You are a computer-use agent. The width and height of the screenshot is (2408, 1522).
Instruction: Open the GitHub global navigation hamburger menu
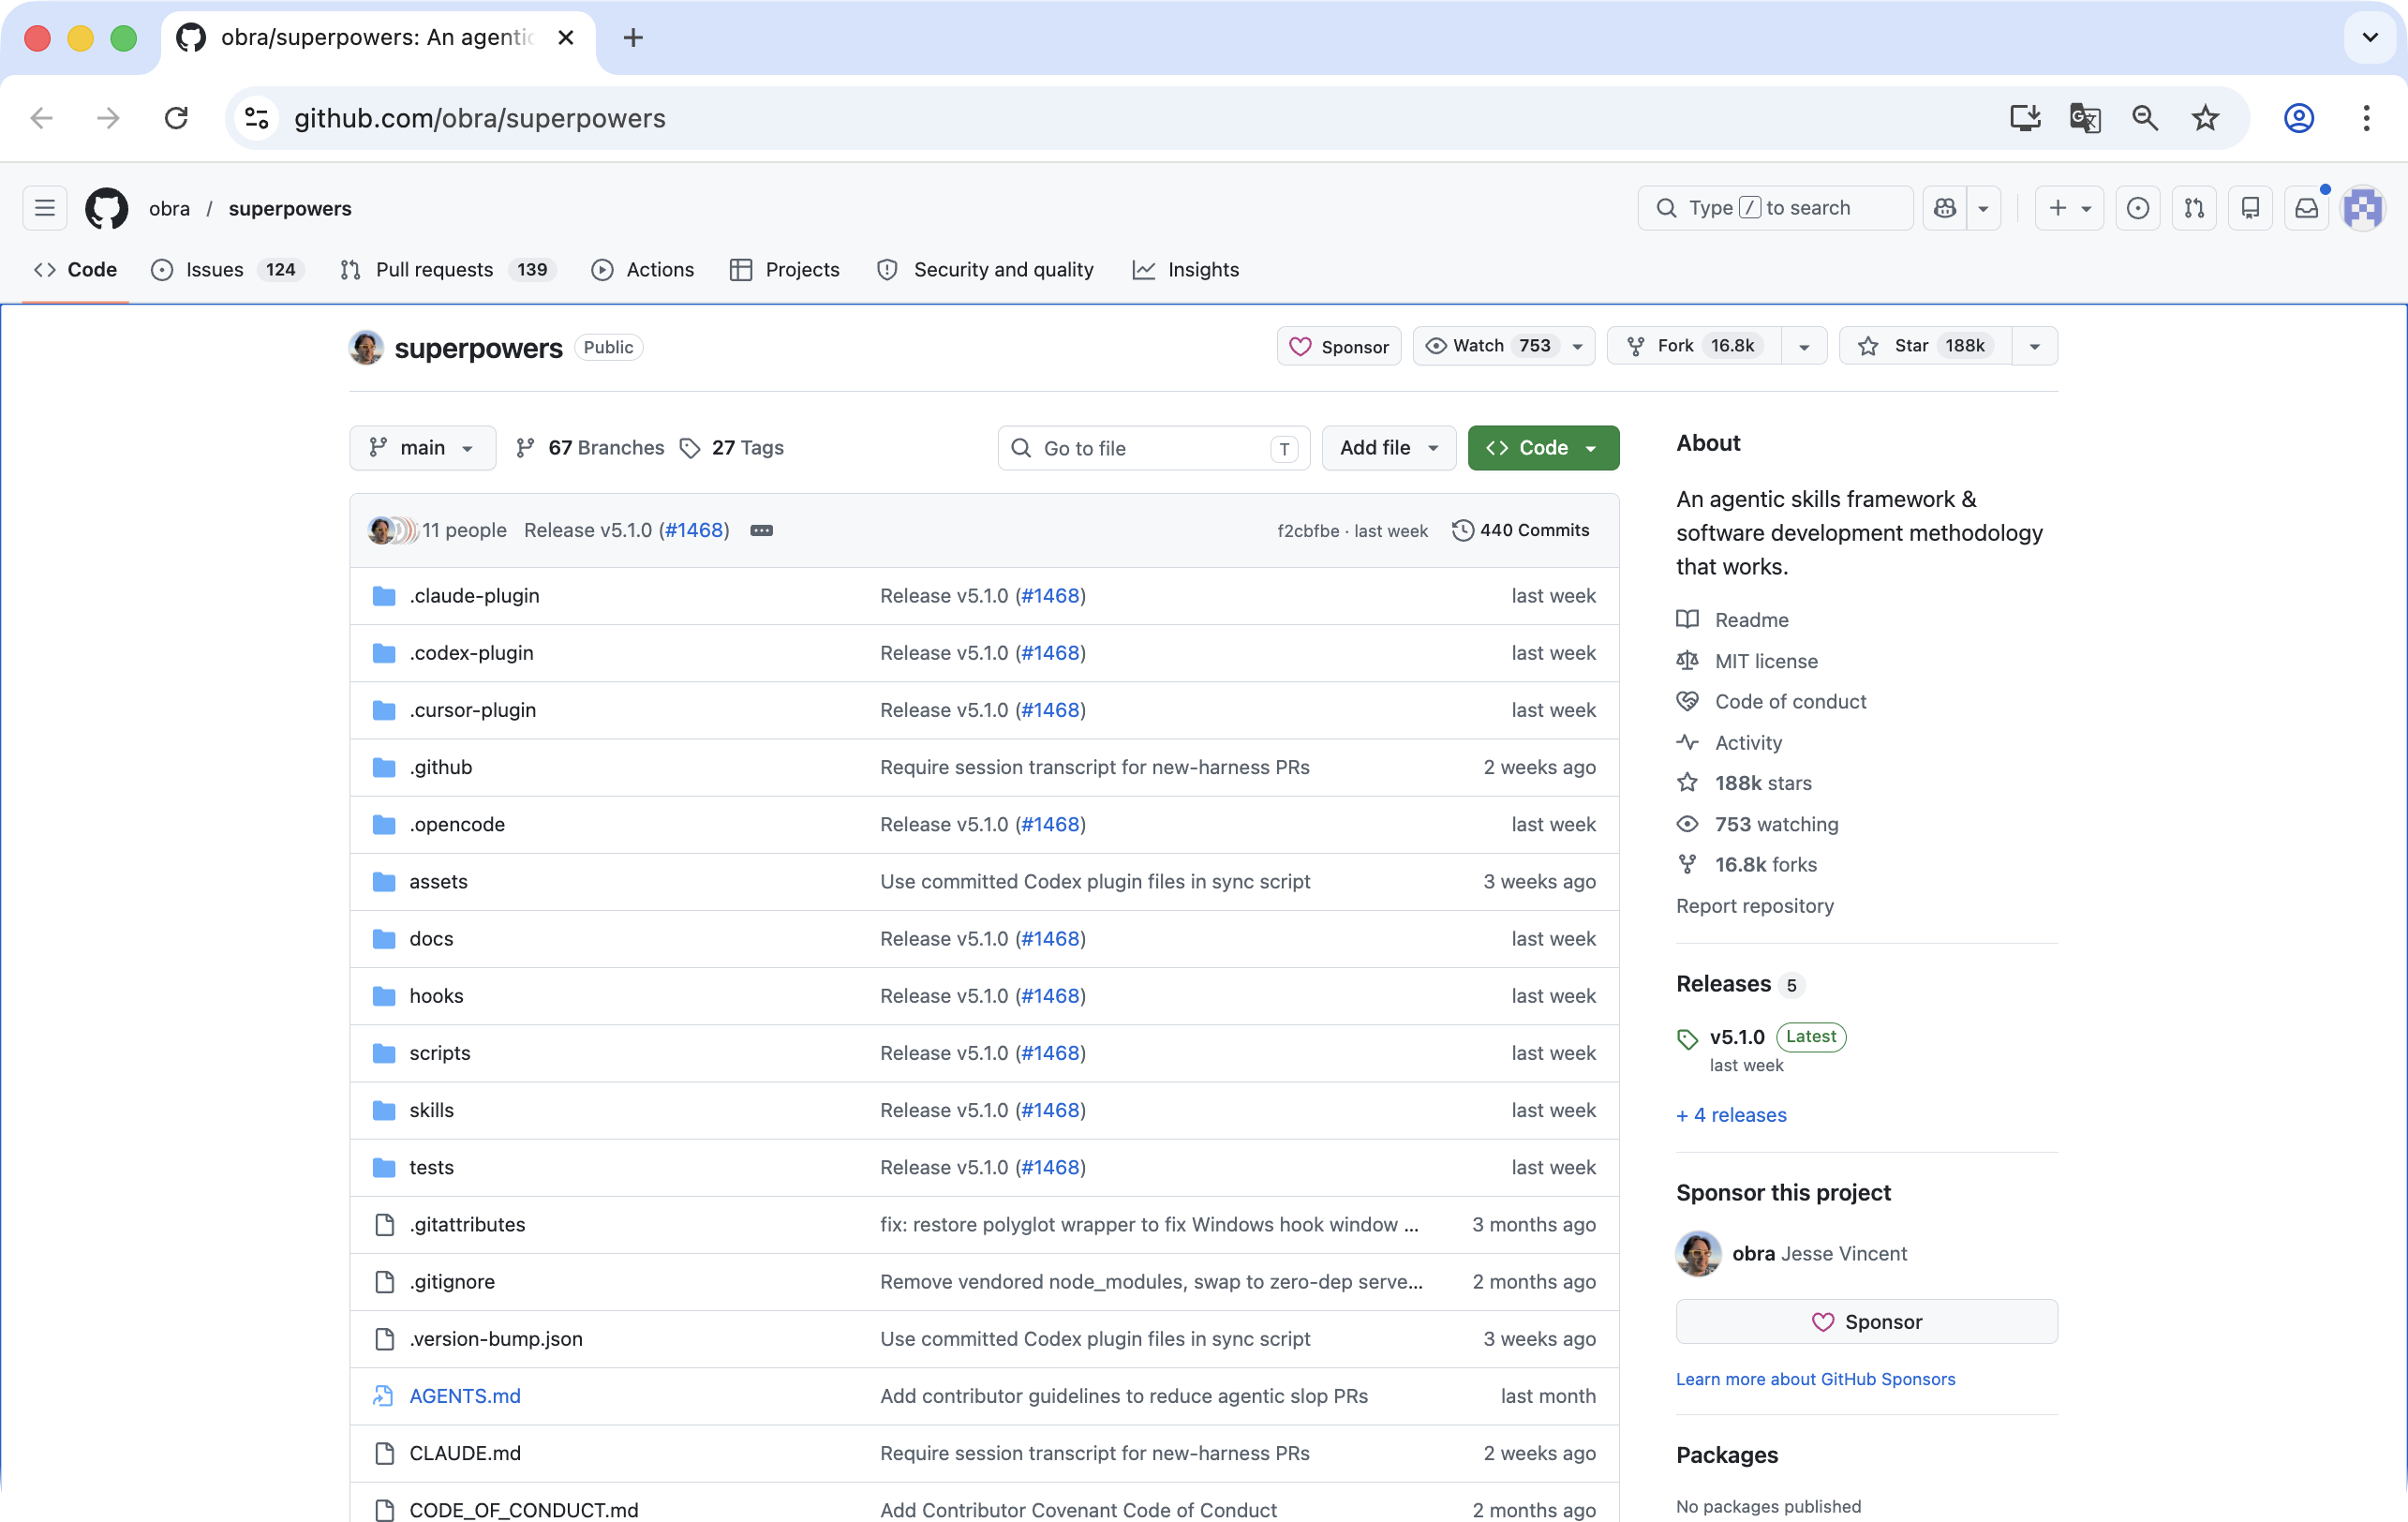(x=45, y=208)
